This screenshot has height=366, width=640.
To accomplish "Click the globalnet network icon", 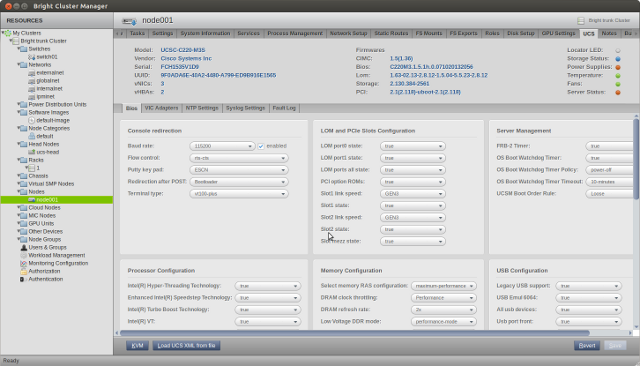I will (x=31, y=81).
